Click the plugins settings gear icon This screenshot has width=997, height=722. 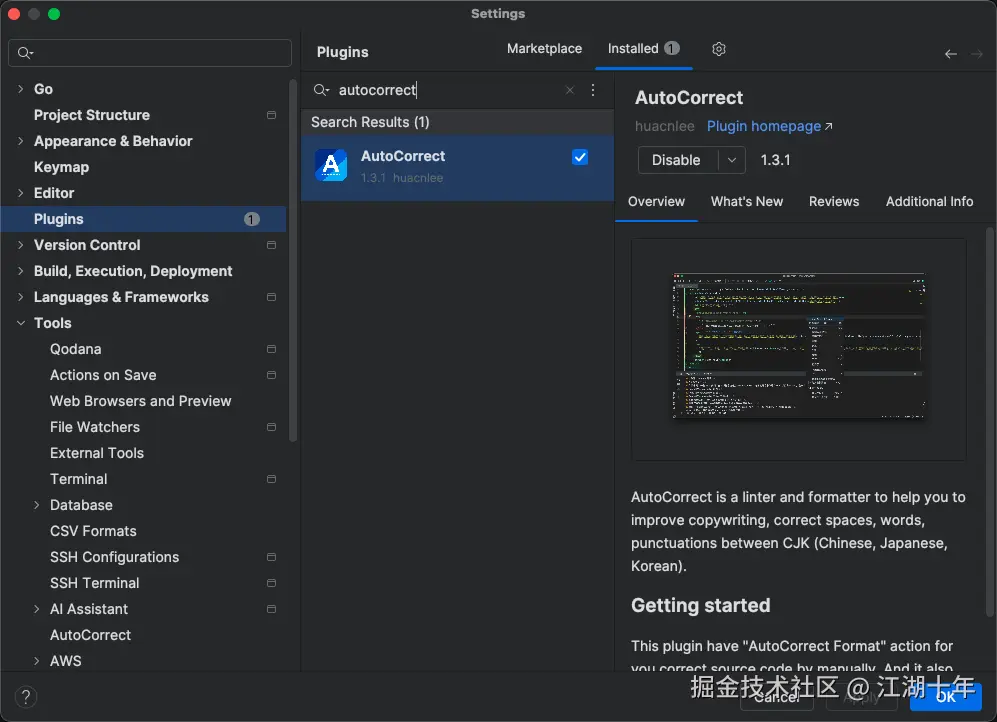(x=719, y=49)
